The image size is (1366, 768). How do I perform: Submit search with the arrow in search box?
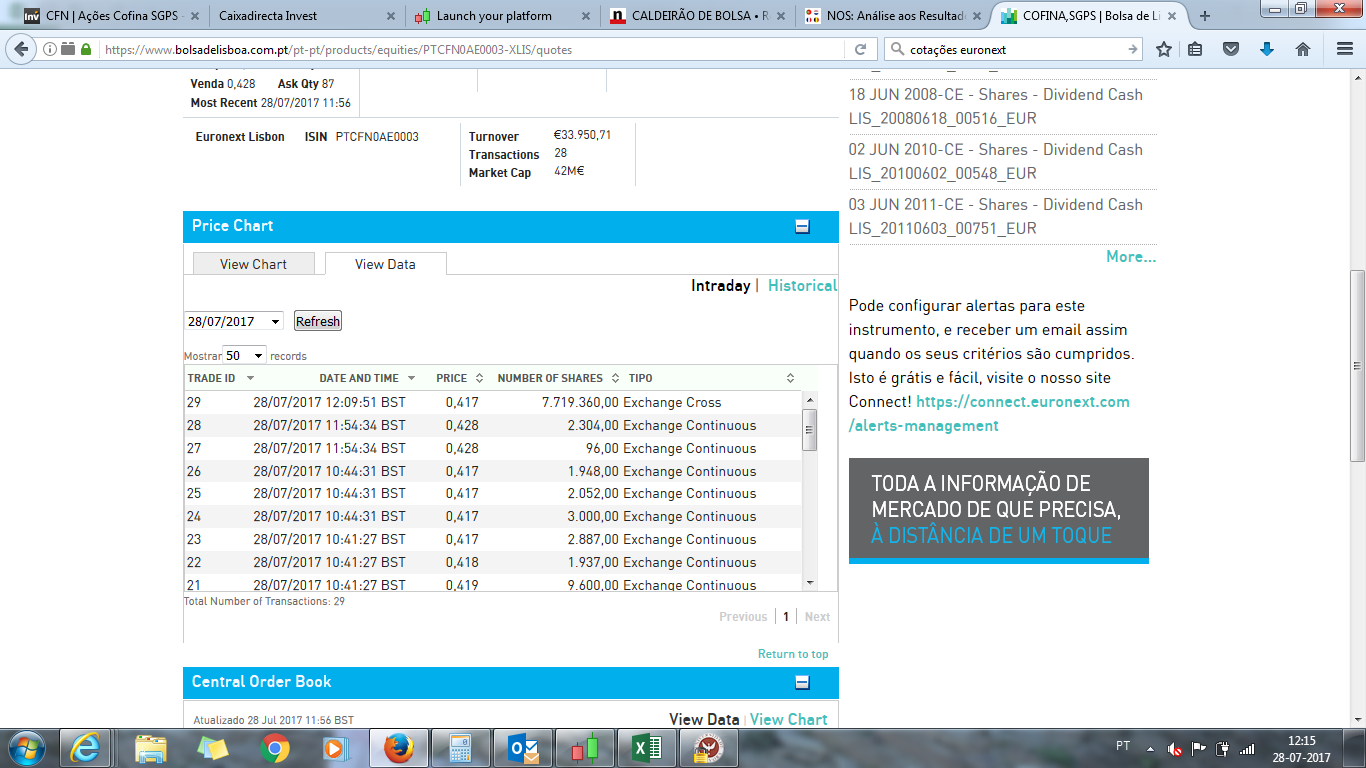tap(1132, 49)
